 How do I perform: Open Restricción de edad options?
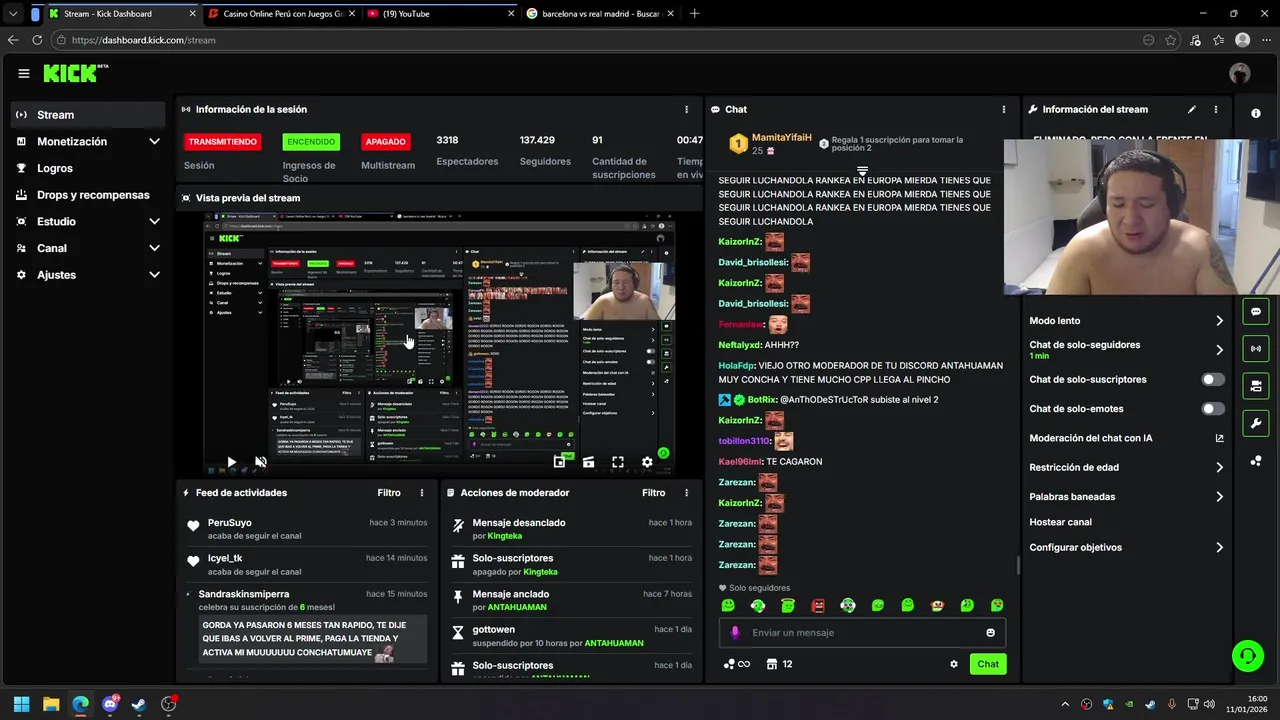[1127, 467]
